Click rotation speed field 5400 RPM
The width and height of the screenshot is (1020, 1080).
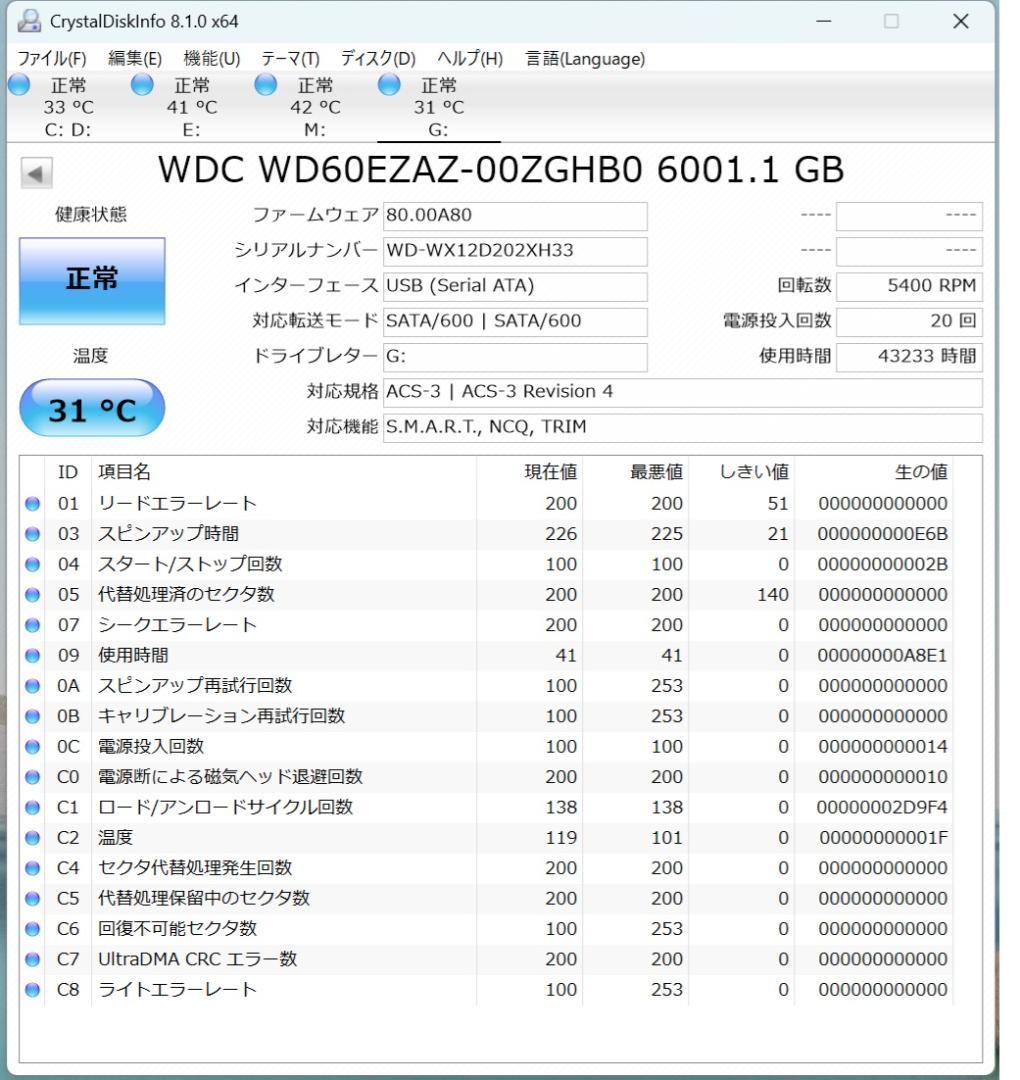[x=909, y=286]
